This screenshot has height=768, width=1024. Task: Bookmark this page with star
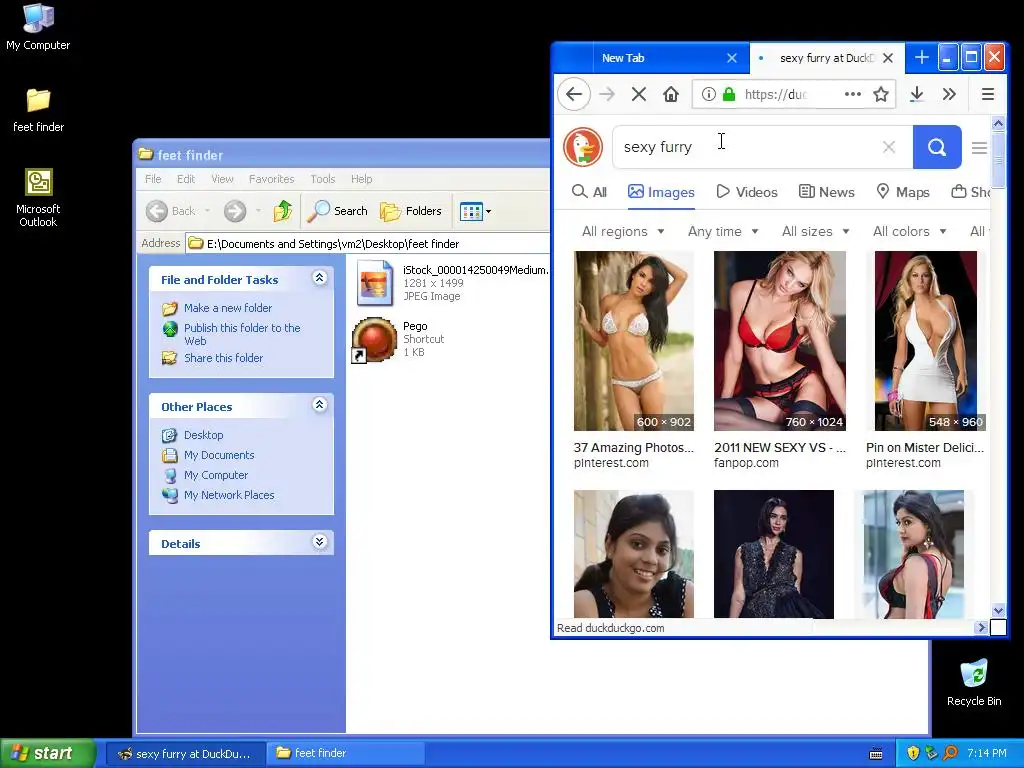(x=881, y=94)
